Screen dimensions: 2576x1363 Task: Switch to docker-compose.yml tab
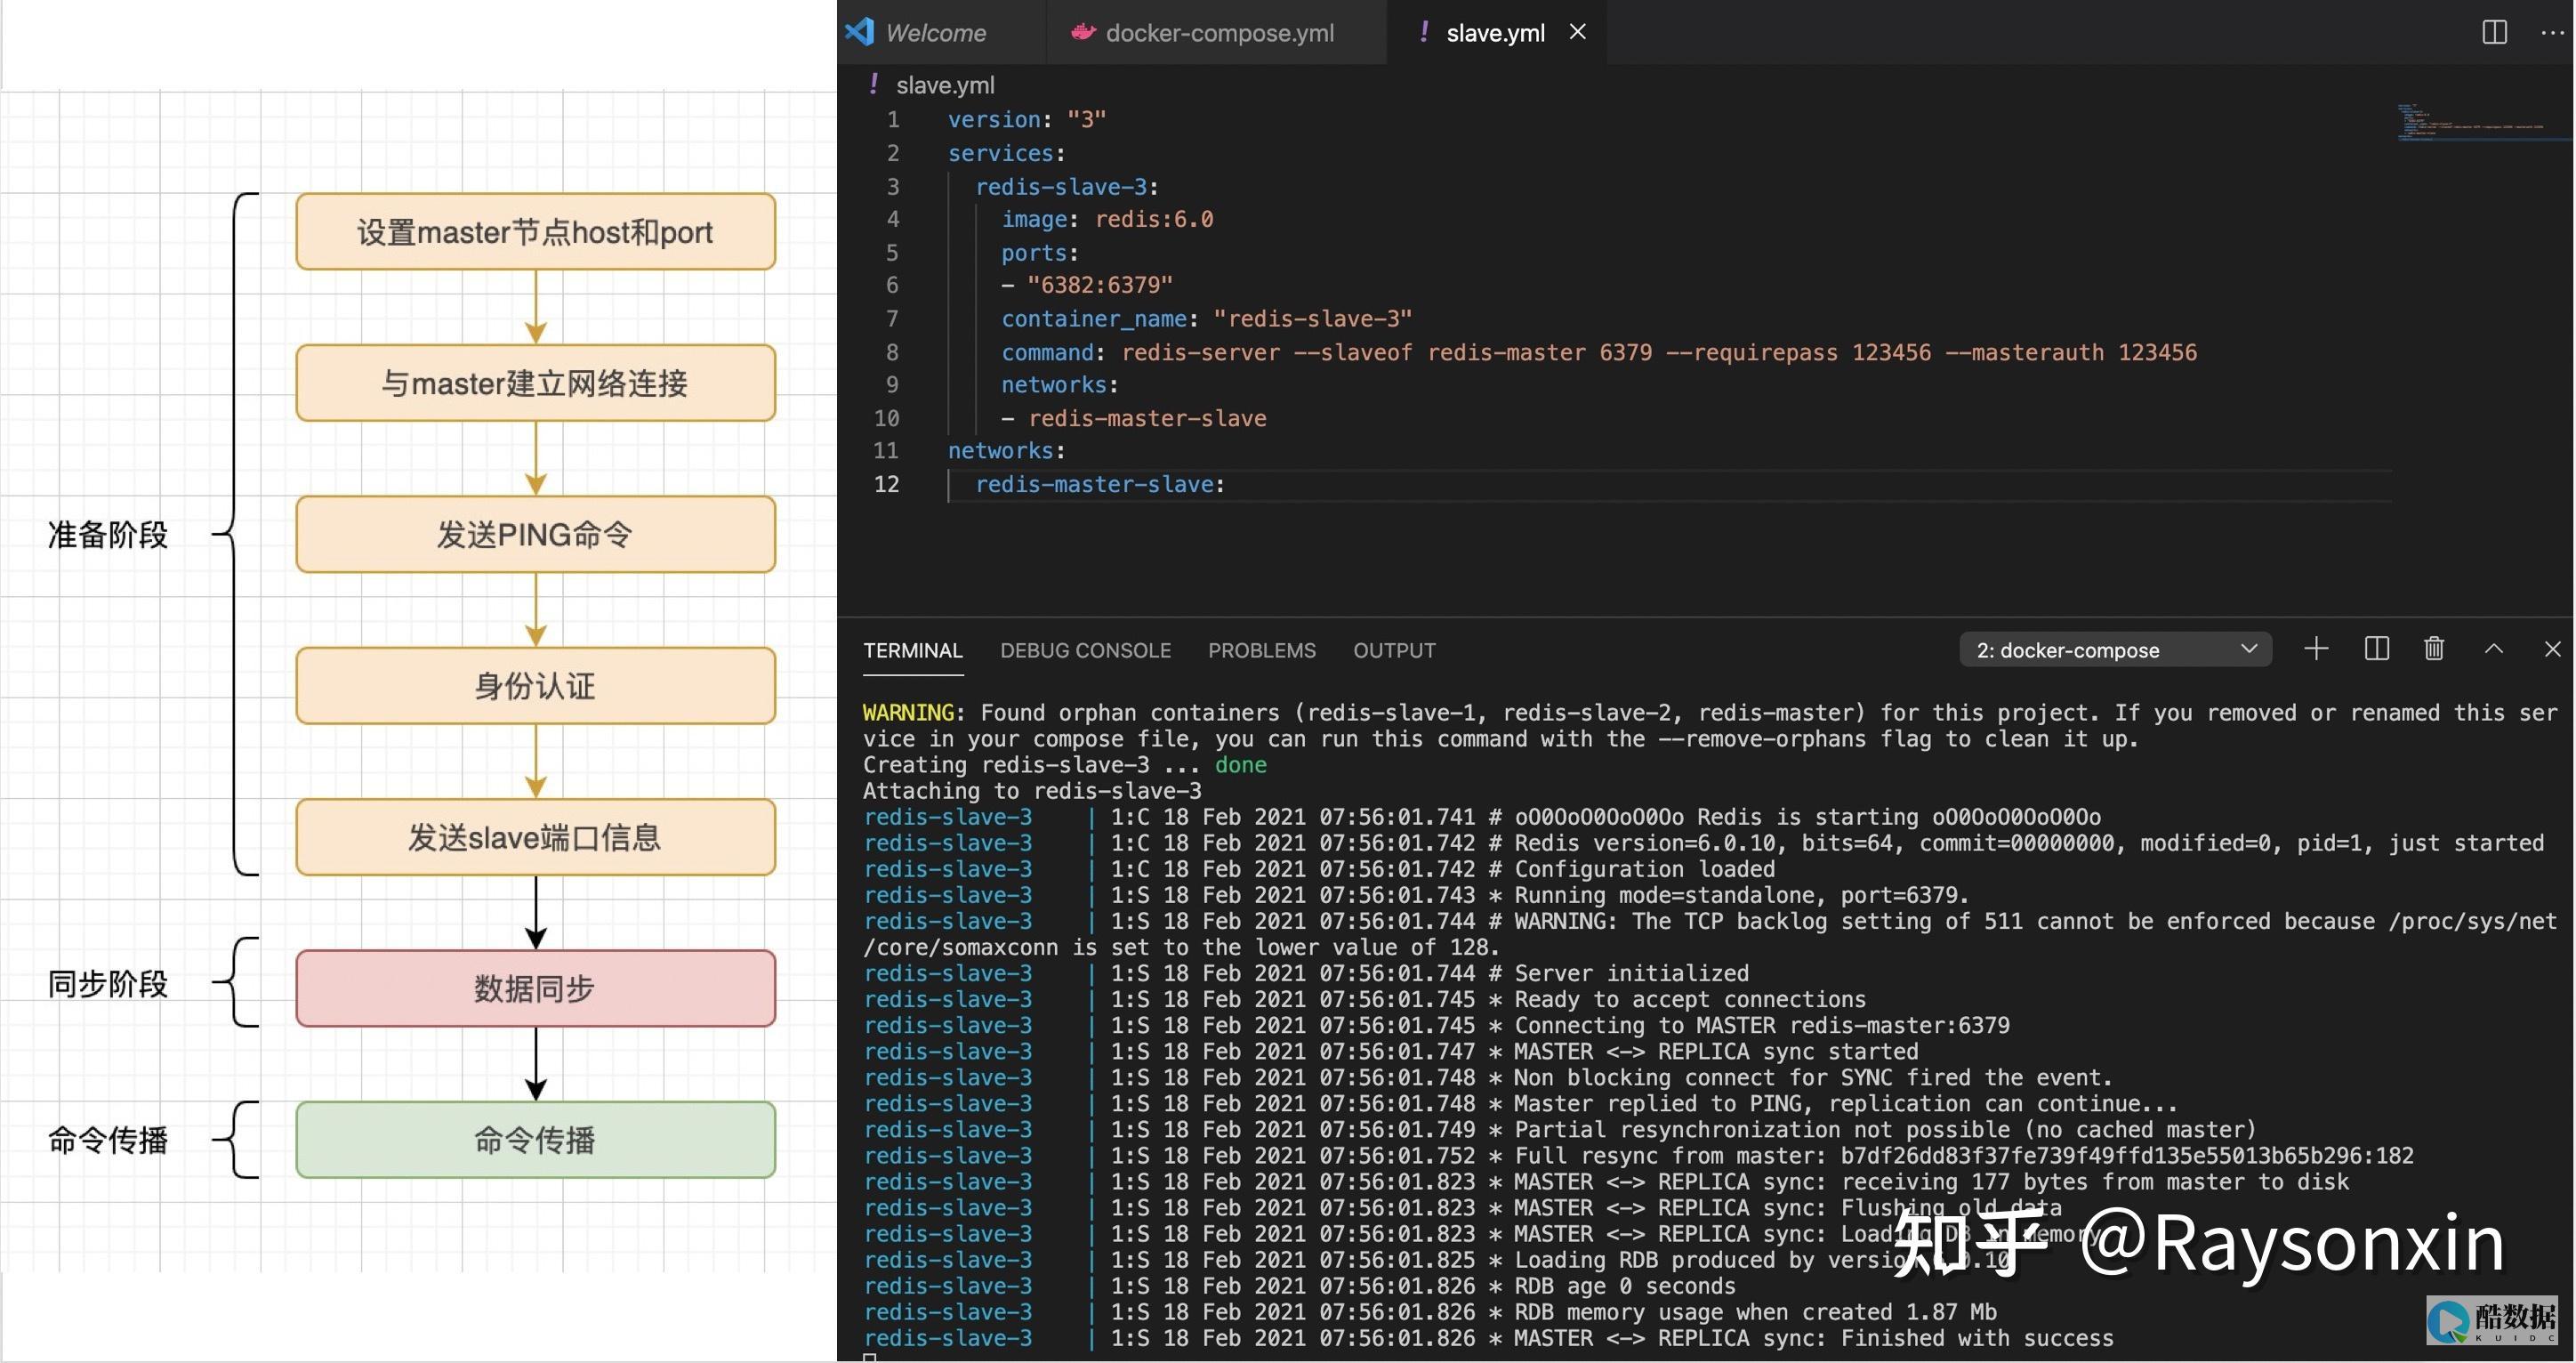(1218, 33)
